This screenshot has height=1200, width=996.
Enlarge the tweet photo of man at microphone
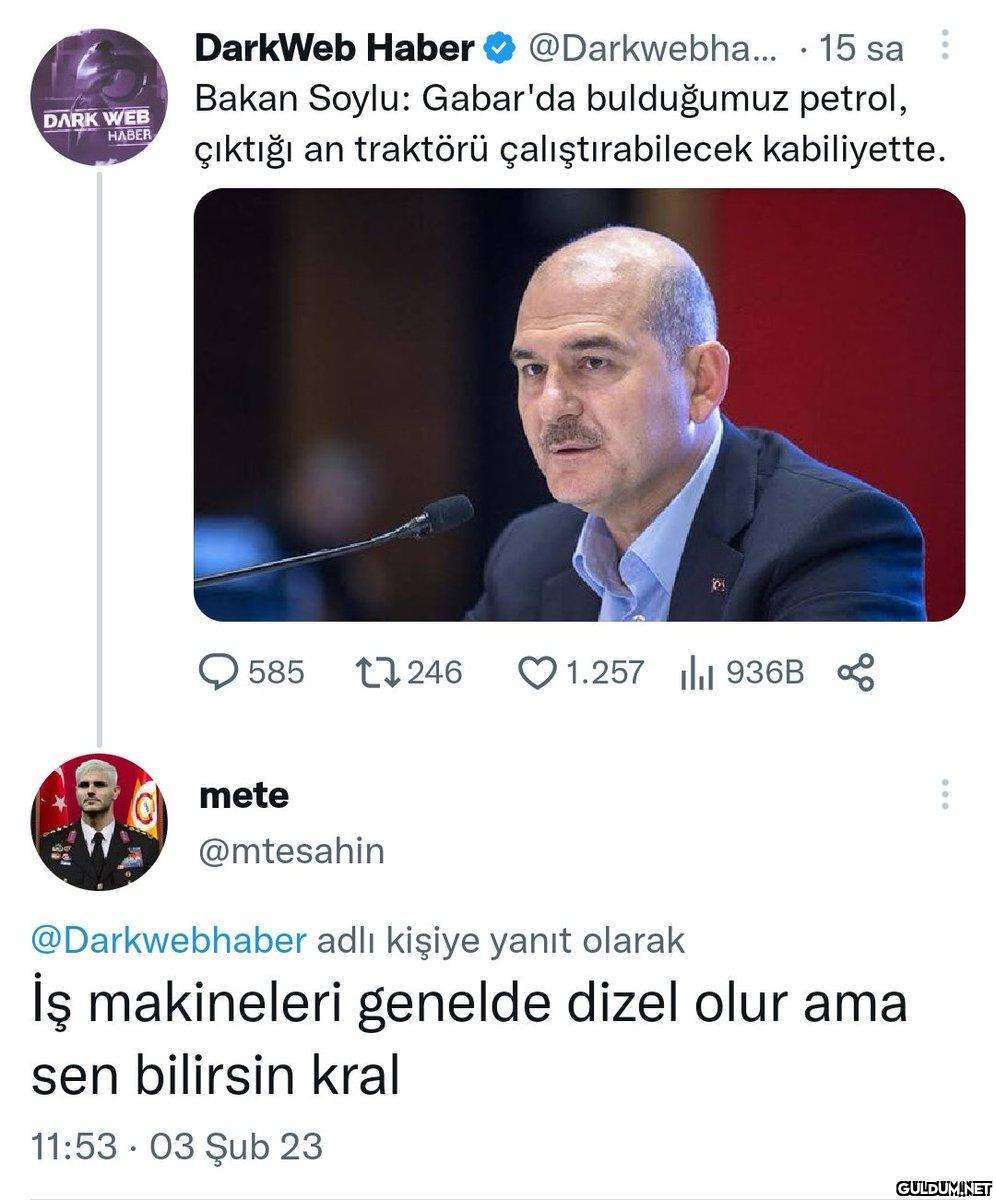click(x=579, y=405)
